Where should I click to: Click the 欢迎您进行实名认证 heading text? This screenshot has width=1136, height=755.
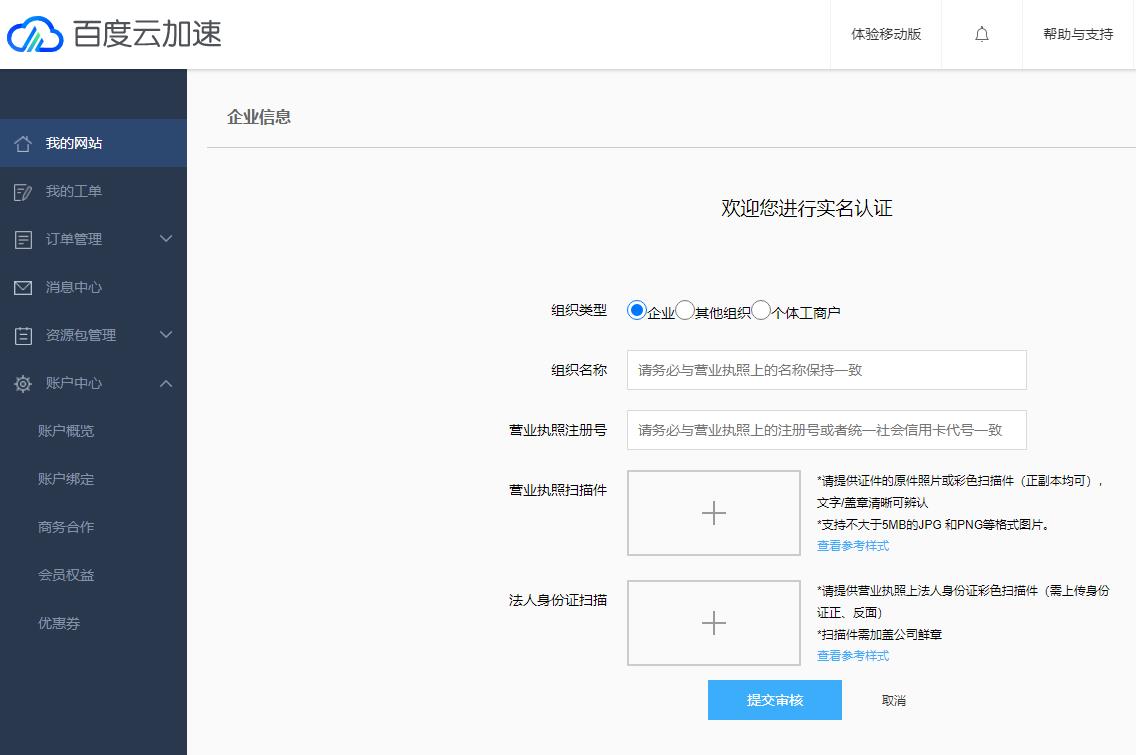pyautogui.click(x=806, y=209)
